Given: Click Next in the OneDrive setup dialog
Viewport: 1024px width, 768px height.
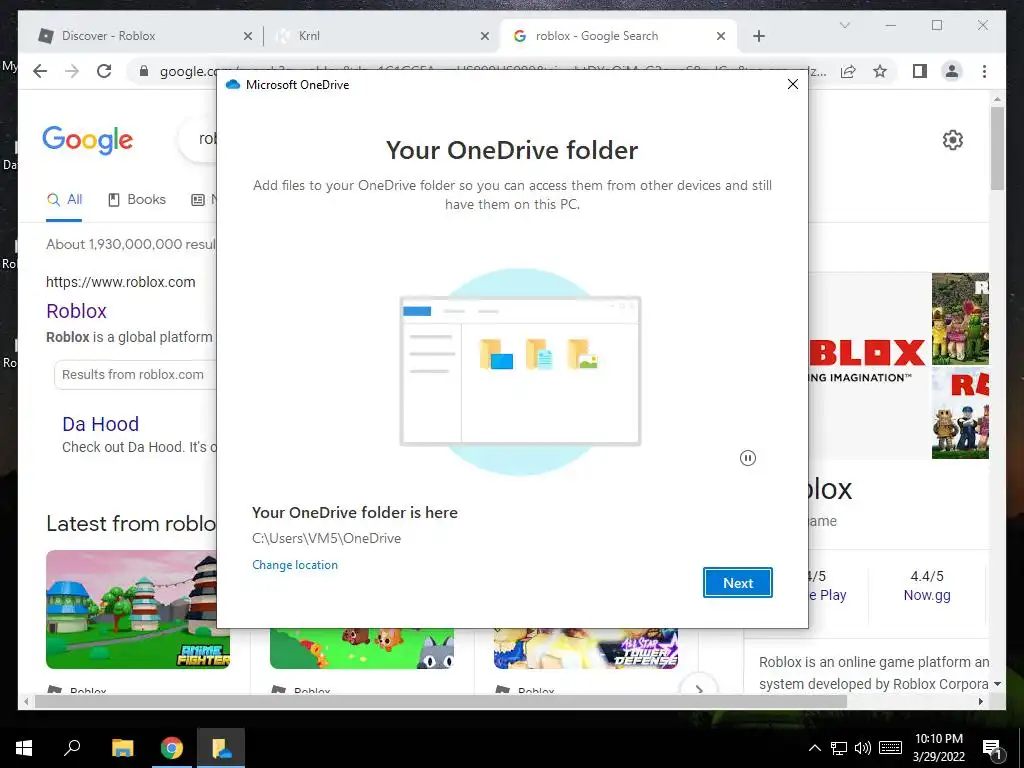Looking at the screenshot, I should tap(737, 583).
